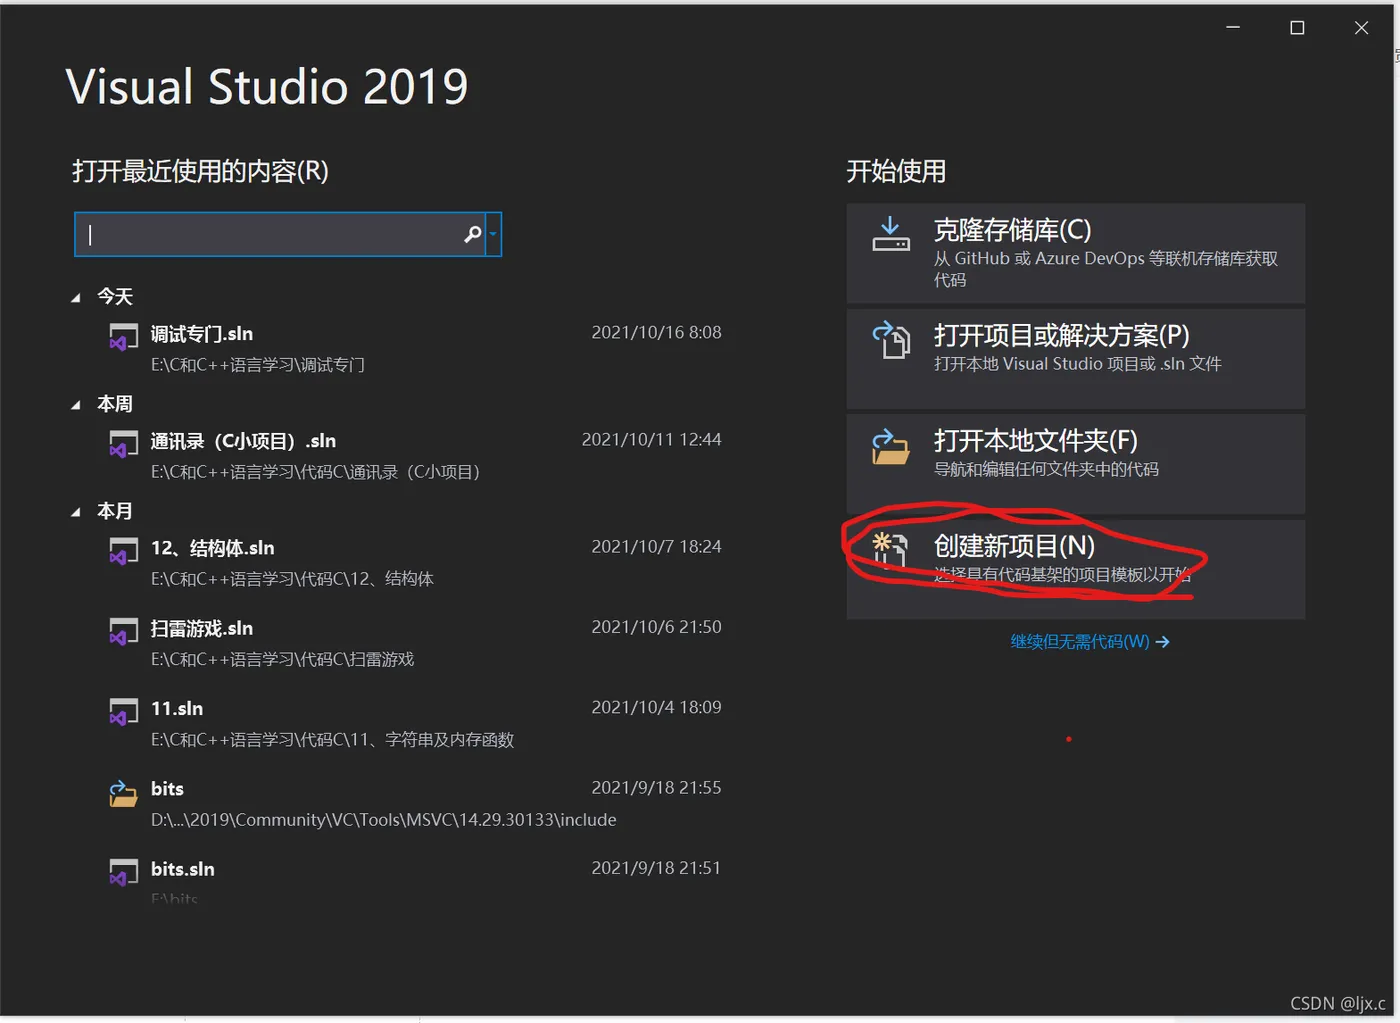Open recent solution 11.sln
Viewport: 1400px width, 1023px height.
pos(415,723)
